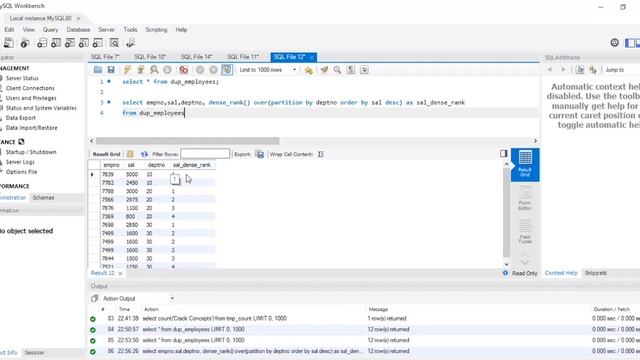Switch to SQL File 10 tab
640x360 pixels.
point(150,57)
